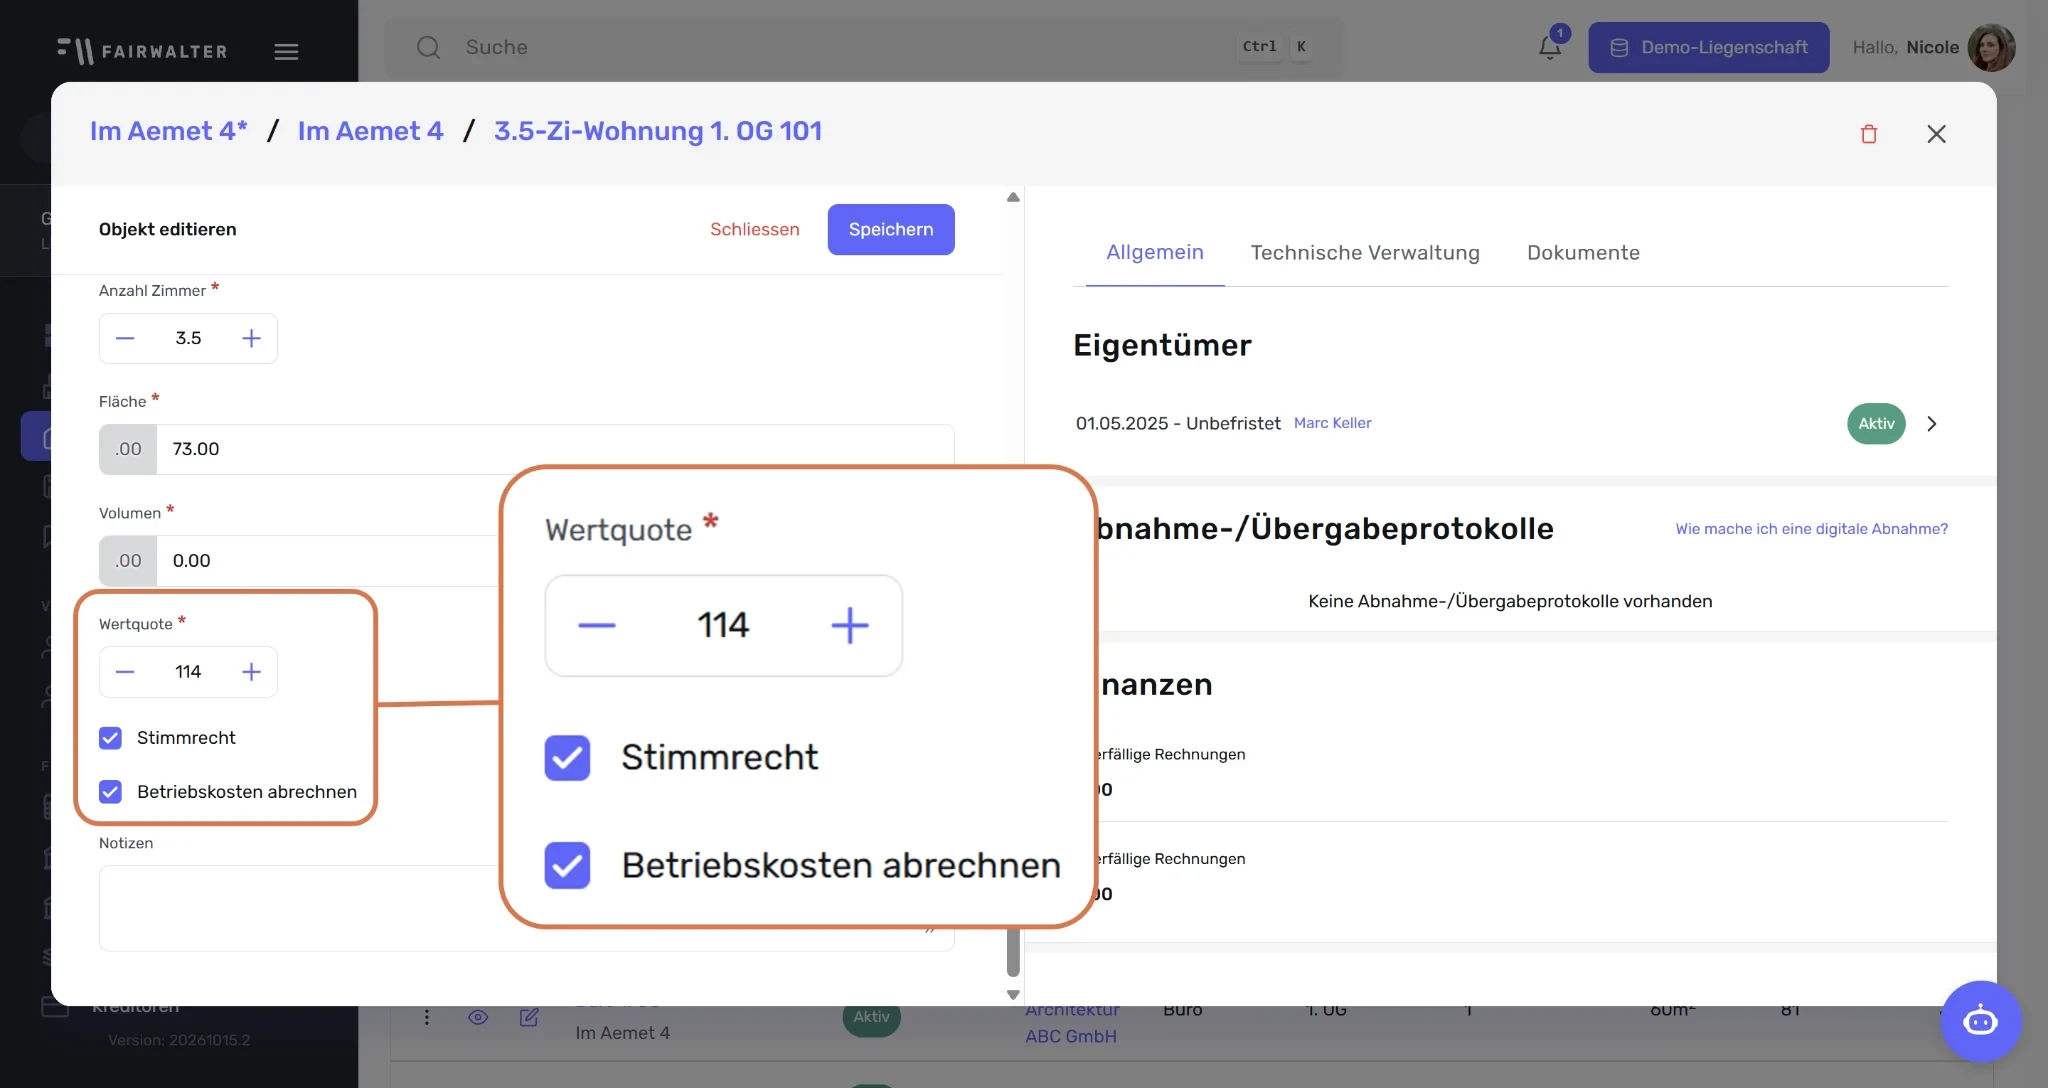Image resolution: width=2048 pixels, height=1088 pixels.
Task: Open digital Abnahme help link
Action: tap(1812, 529)
